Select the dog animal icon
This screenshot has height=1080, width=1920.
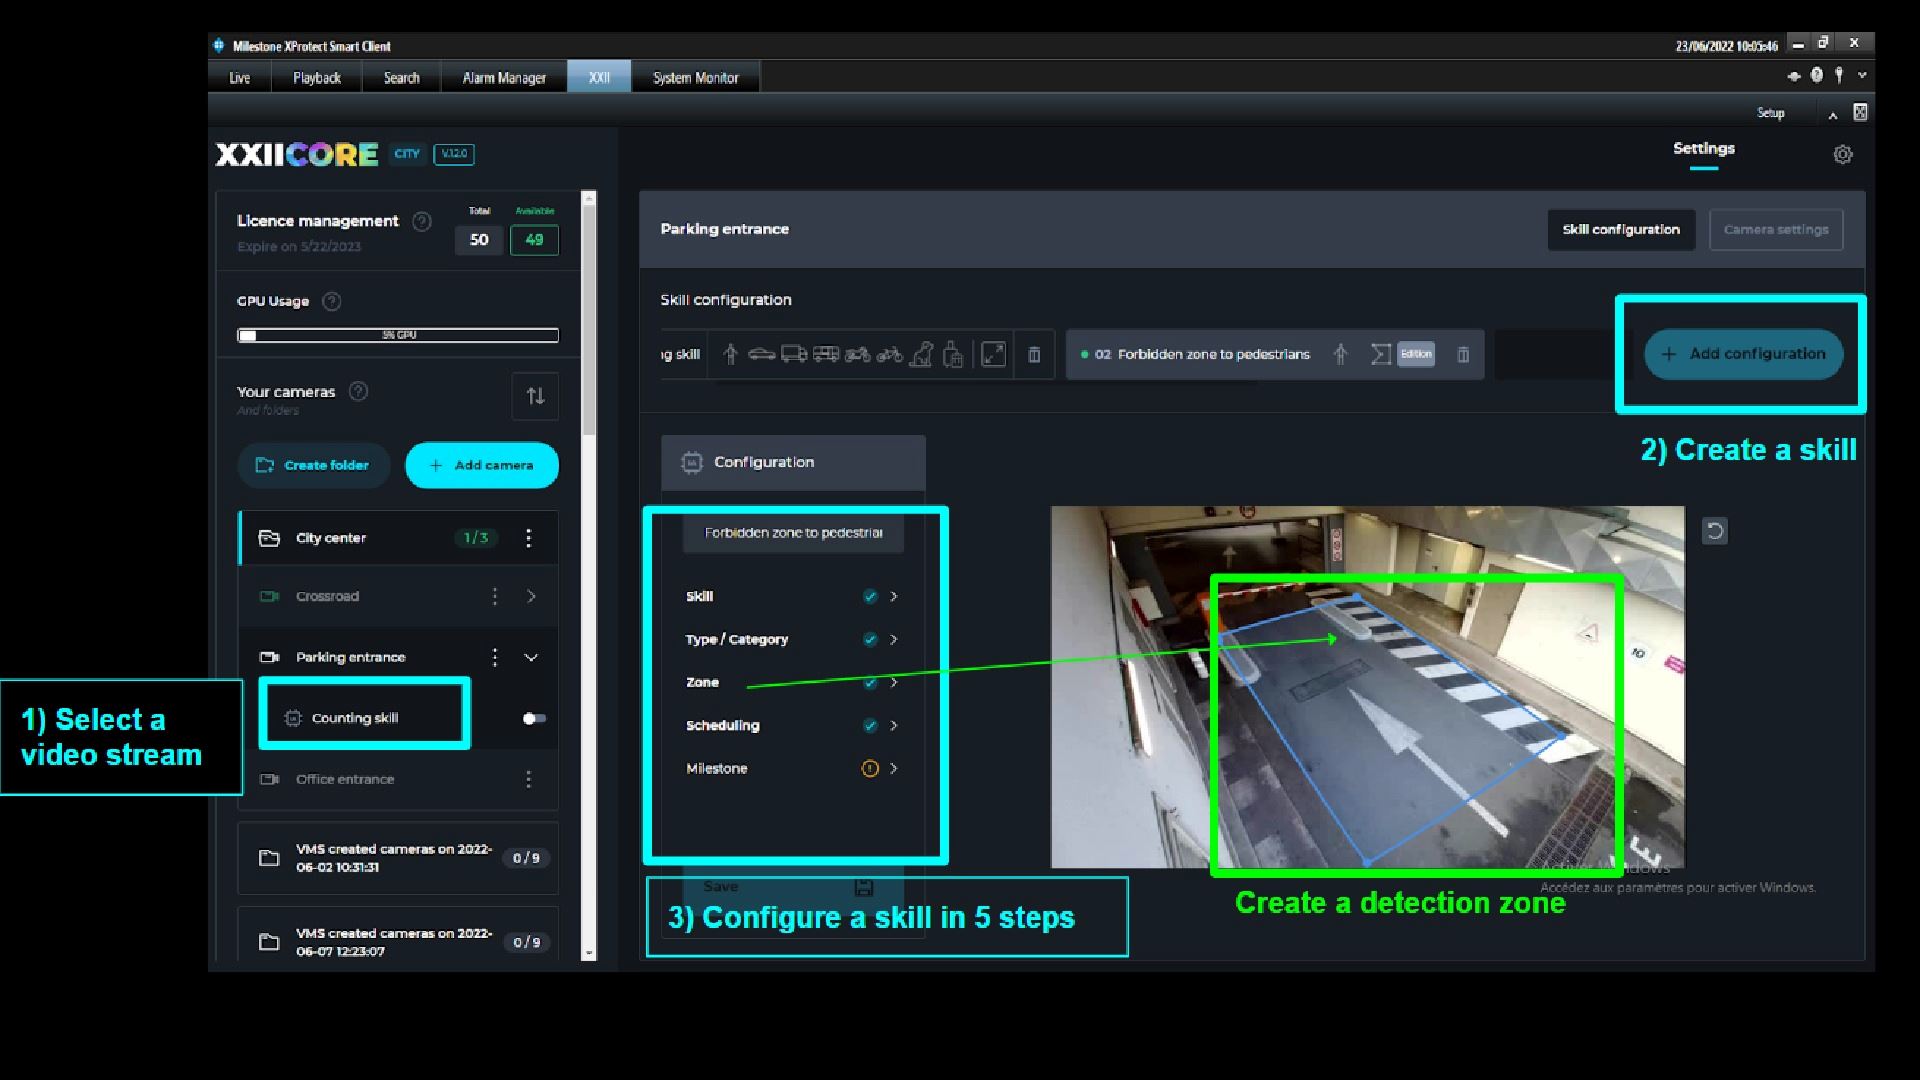(922, 354)
